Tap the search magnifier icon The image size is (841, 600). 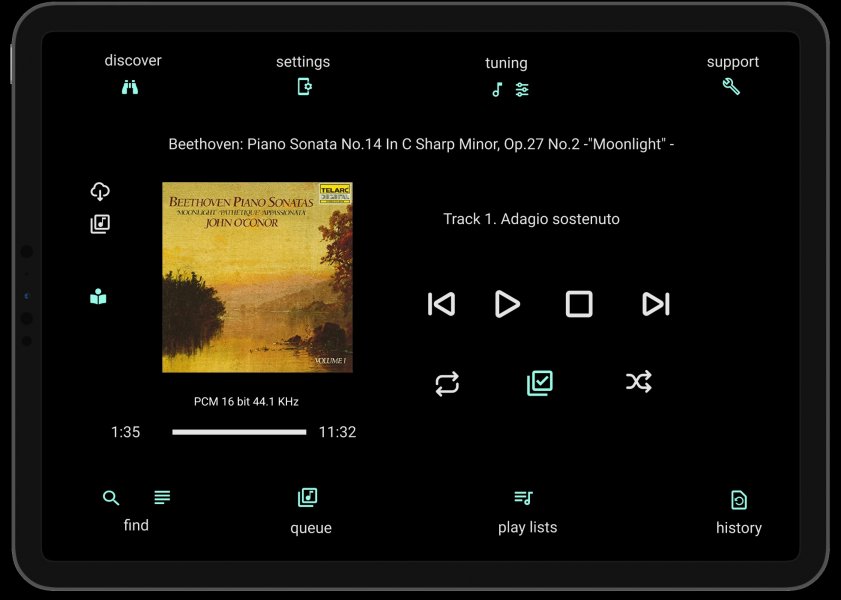111,498
